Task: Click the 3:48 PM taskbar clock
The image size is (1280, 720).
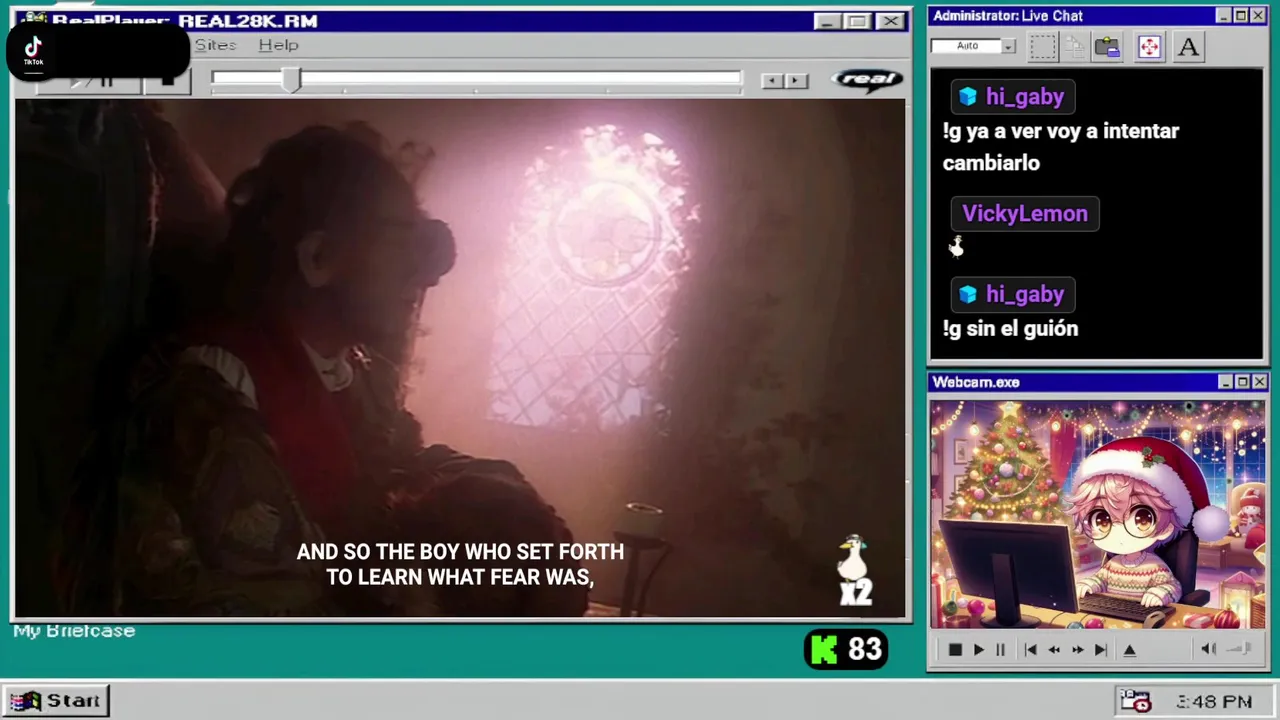Action: tap(1214, 702)
